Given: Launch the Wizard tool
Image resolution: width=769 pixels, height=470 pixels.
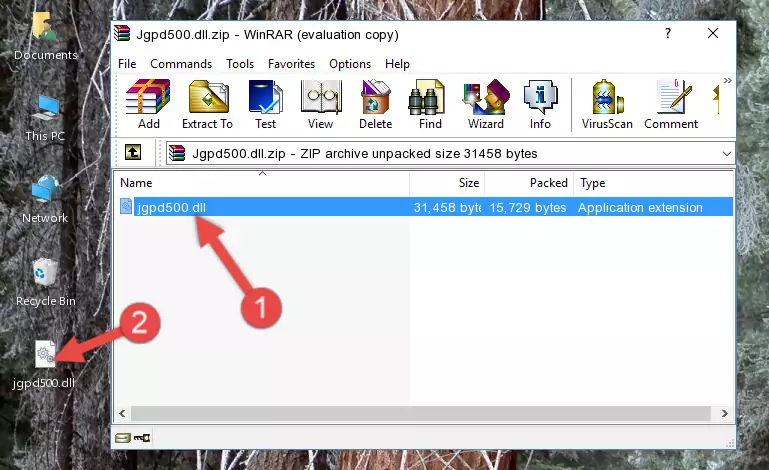Looking at the screenshot, I should tap(486, 104).
